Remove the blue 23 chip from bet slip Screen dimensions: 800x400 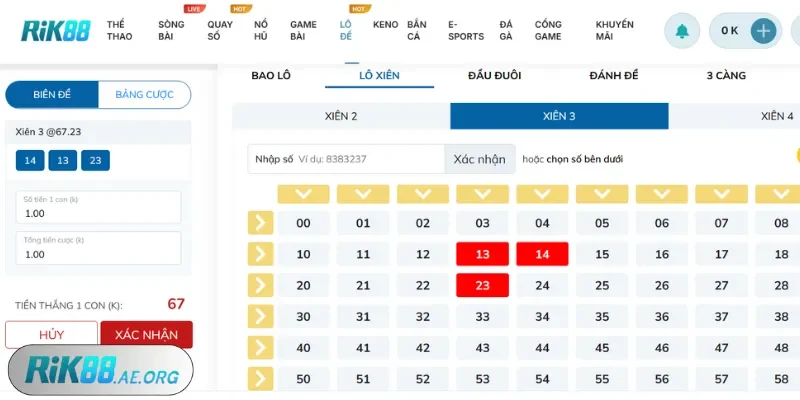coord(95,160)
